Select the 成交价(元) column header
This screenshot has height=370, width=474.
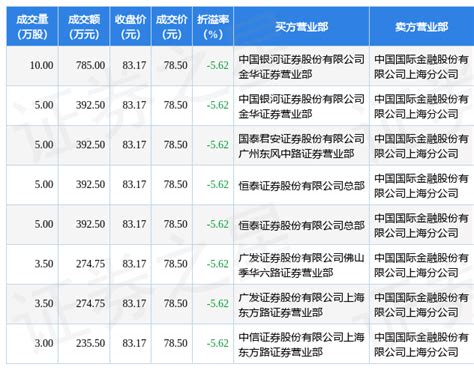pos(172,26)
